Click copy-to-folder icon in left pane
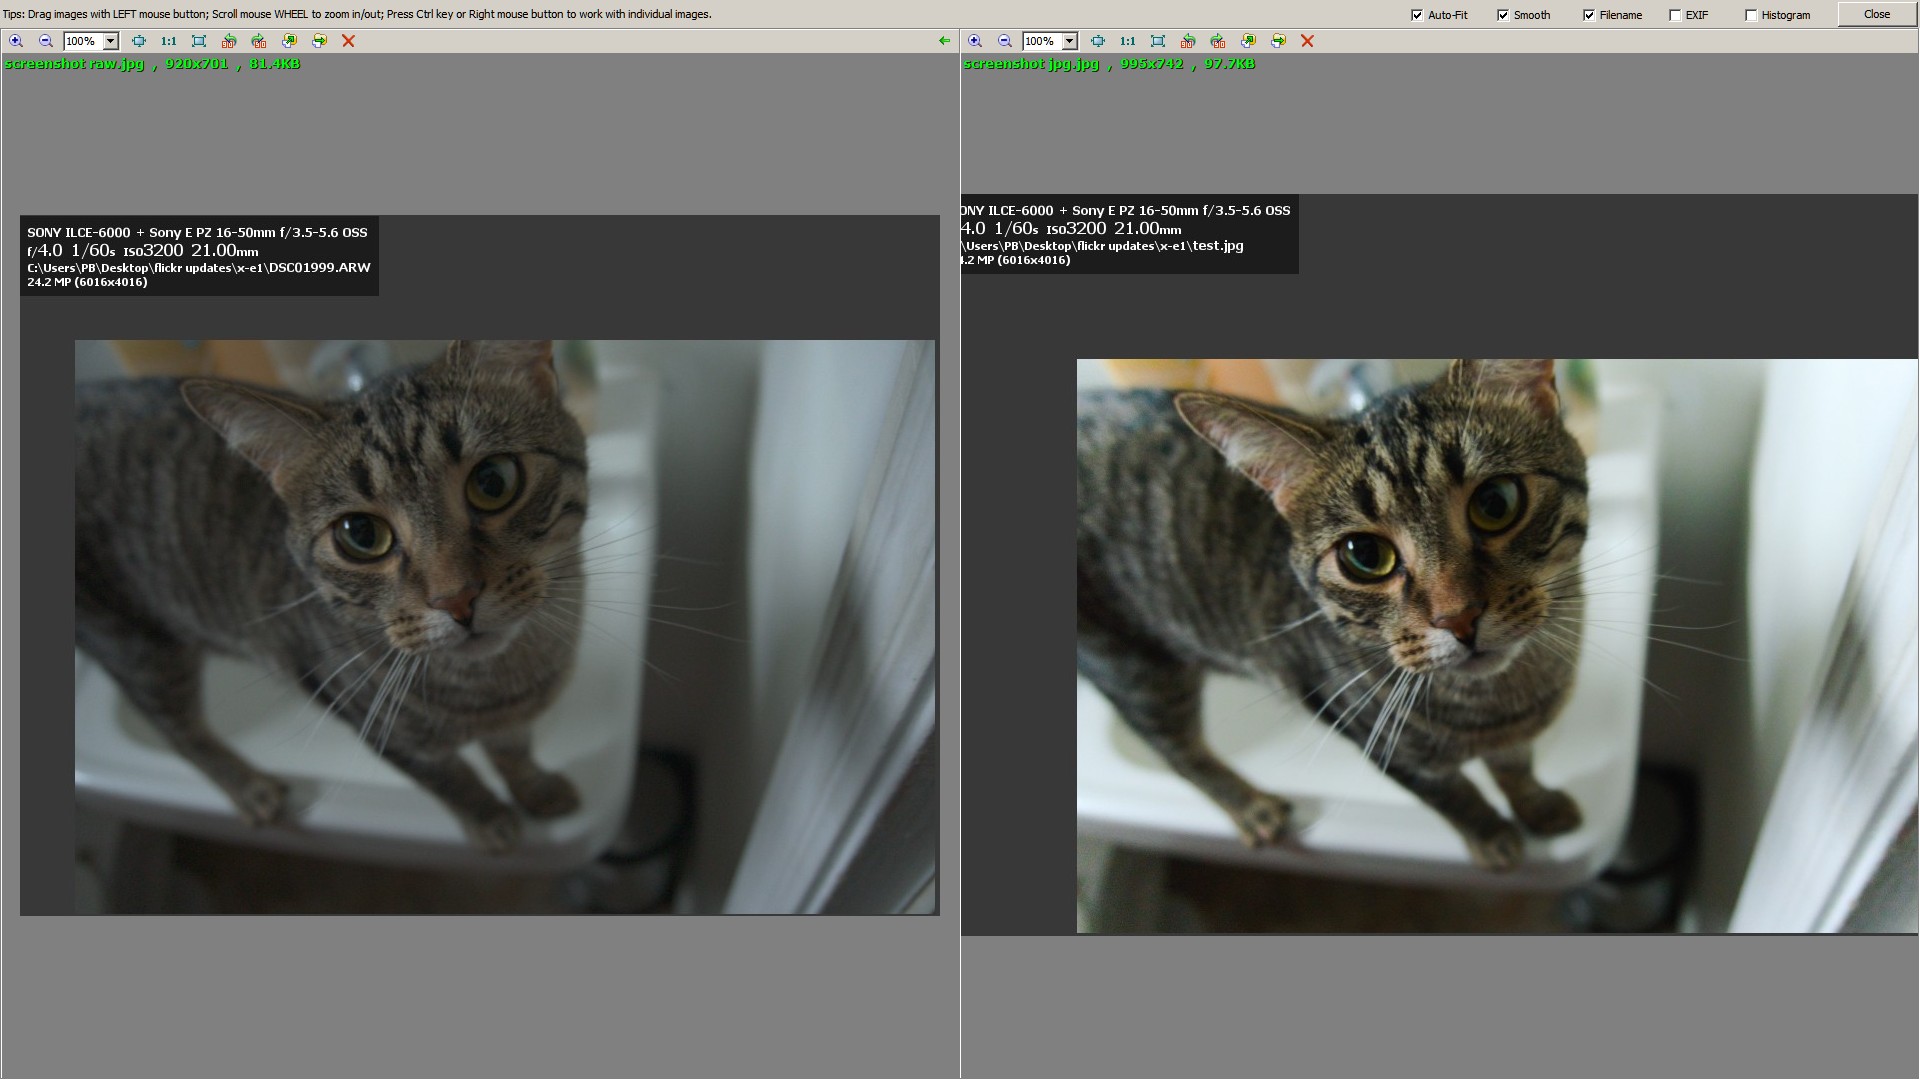 click(x=289, y=41)
